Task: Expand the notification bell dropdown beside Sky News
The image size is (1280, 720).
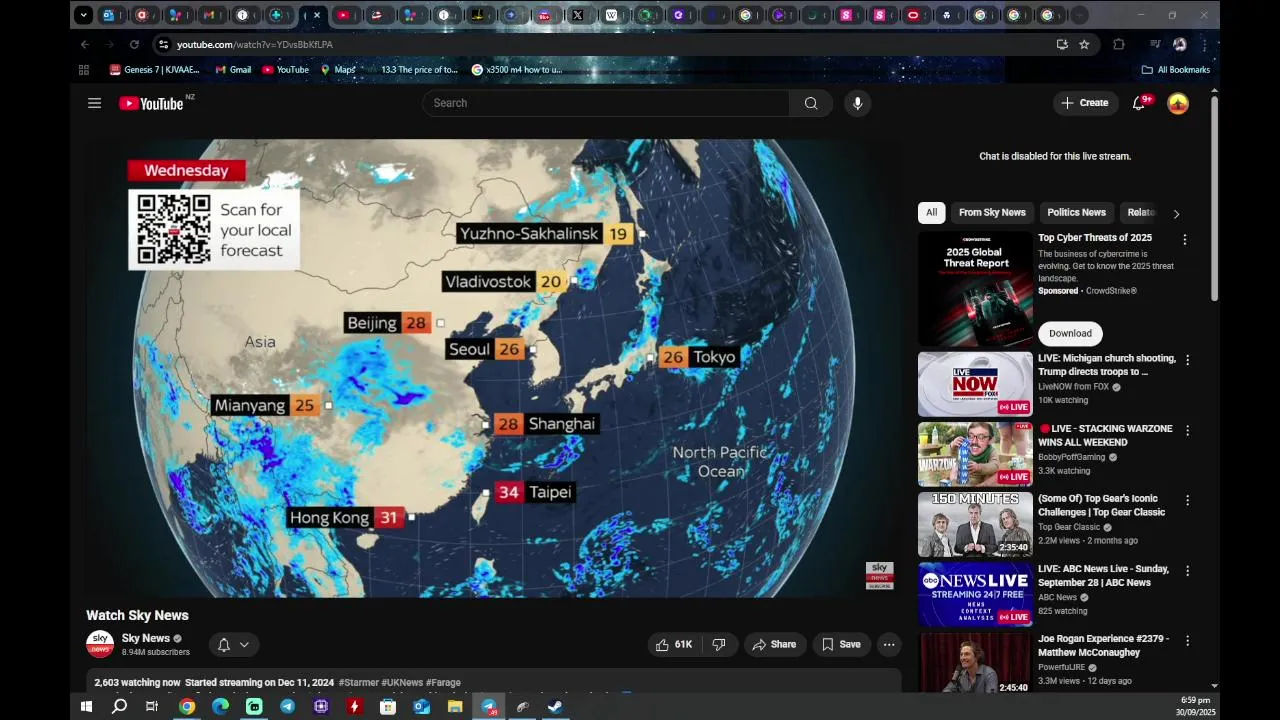Action: pyautogui.click(x=233, y=645)
